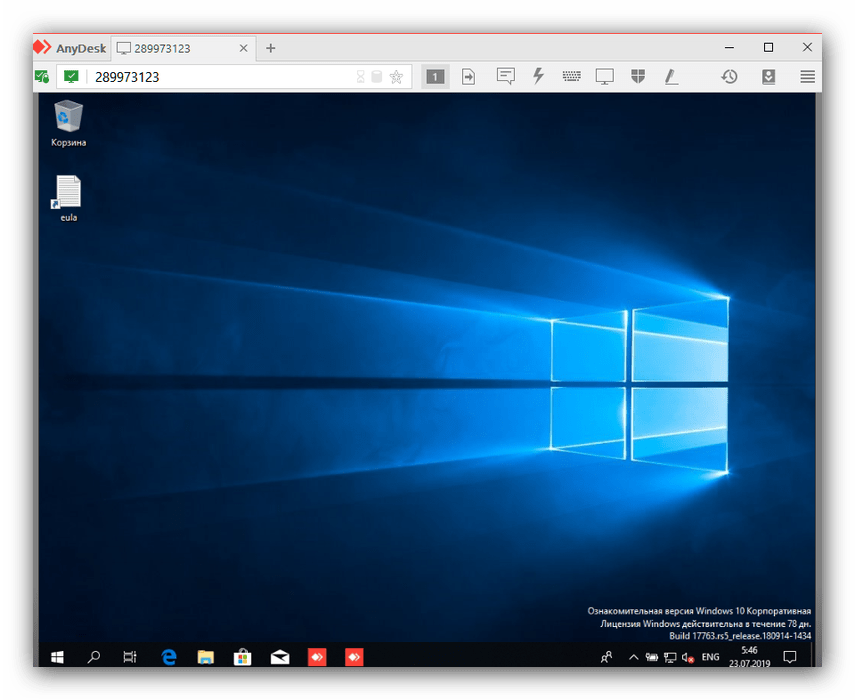Click the permissions shield icon
The width and height of the screenshot is (855, 700).
637,76
